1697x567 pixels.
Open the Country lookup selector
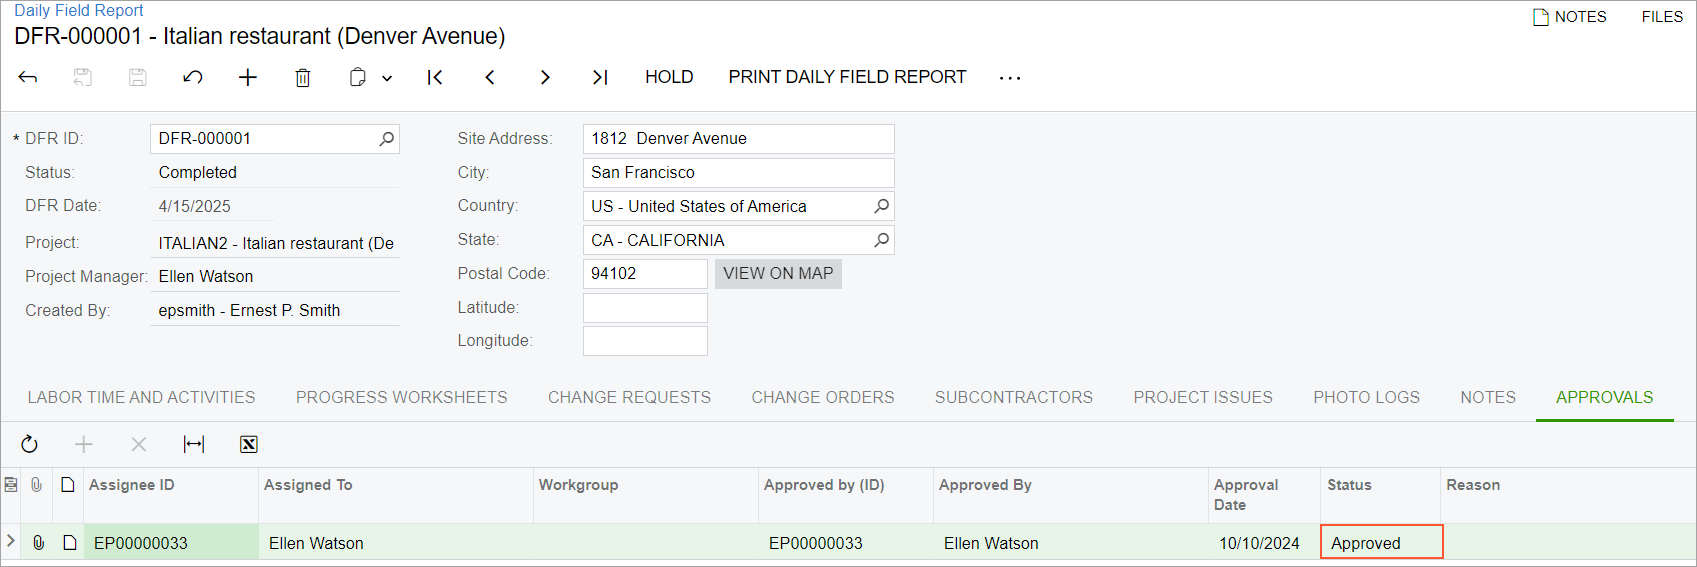click(x=881, y=206)
